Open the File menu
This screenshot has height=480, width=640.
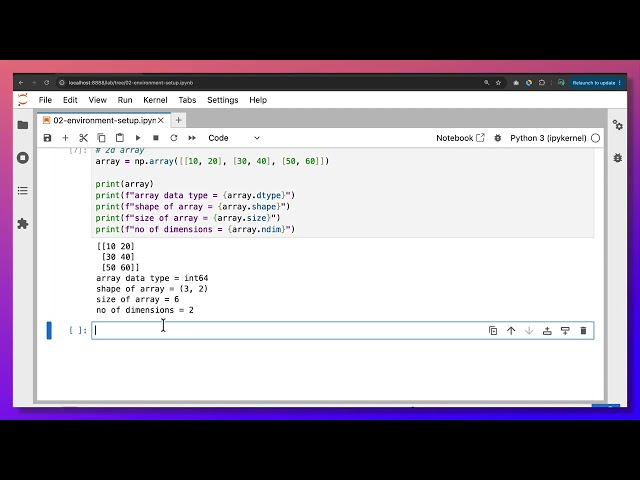pyautogui.click(x=45, y=100)
